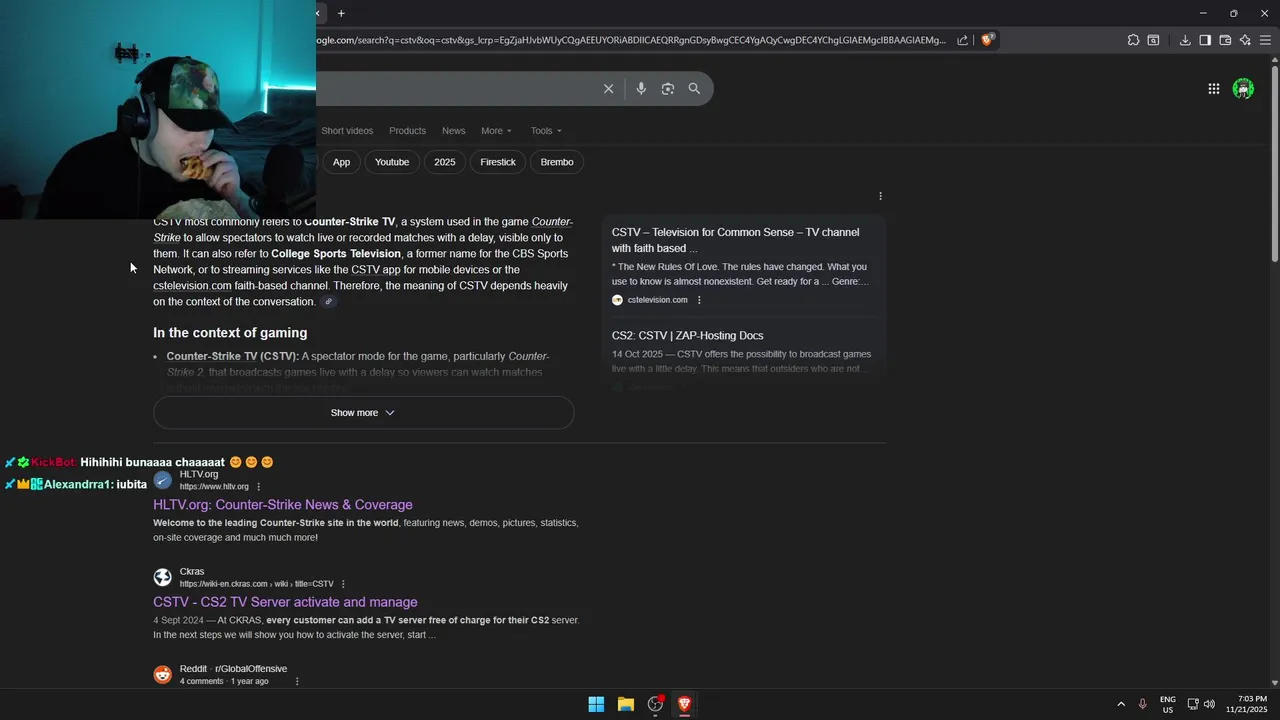The width and height of the screenshot is (1280, 720).
Task: Open the browser extensions puzzle icon
Action: 1133,40
